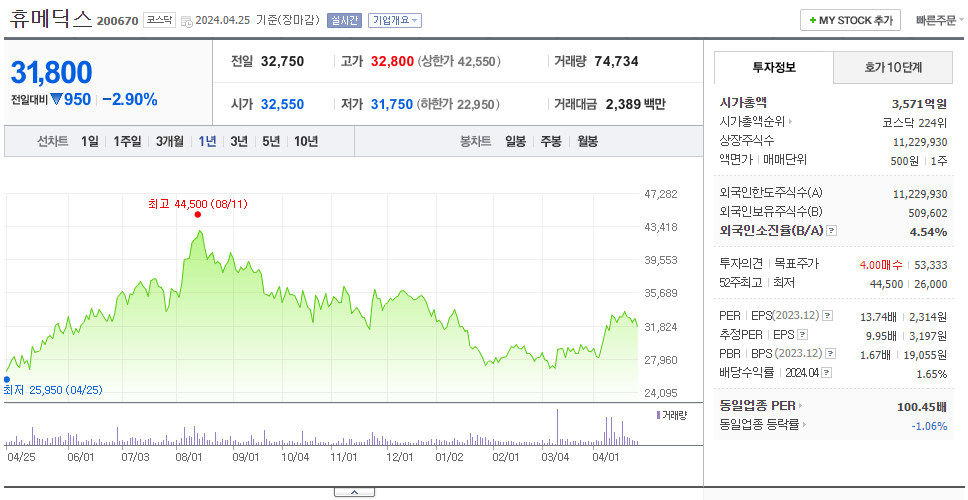The height and width of the screenshot is (500, 968).
Task: Click the 외국인소진율 value 4.54%
Action: coord(928,231)
